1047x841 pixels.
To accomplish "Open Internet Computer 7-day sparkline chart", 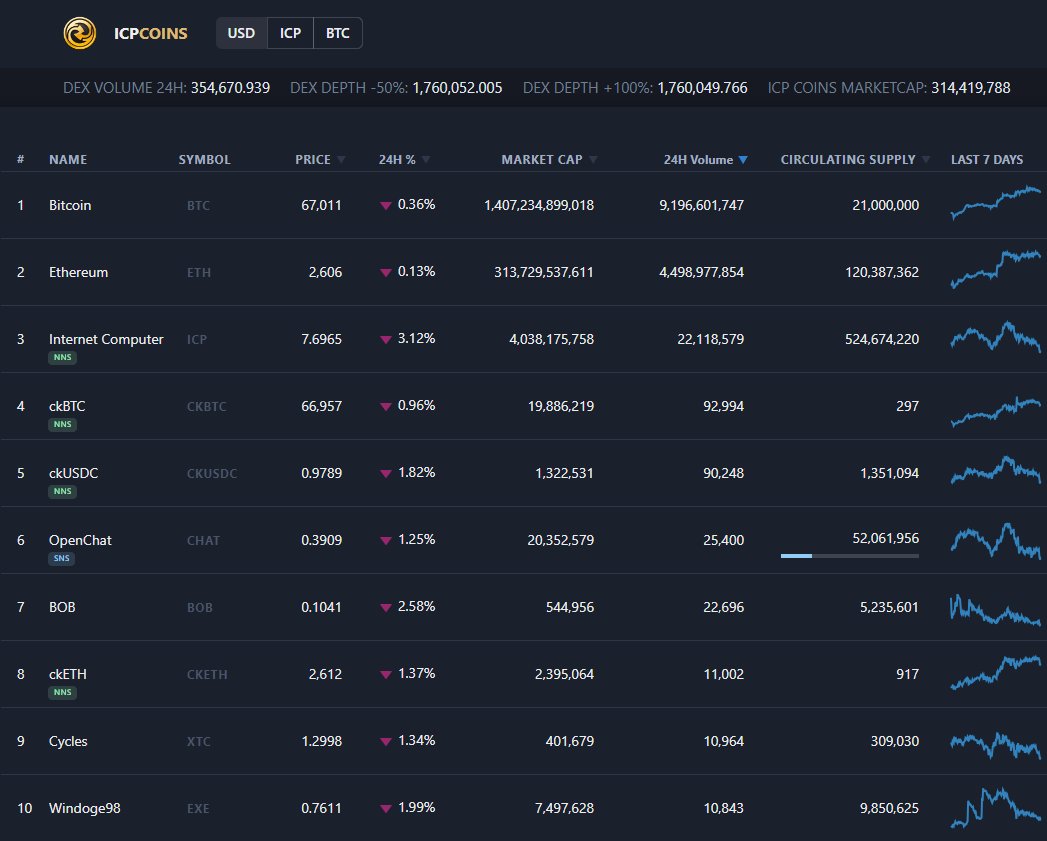I will coord(995,337).
